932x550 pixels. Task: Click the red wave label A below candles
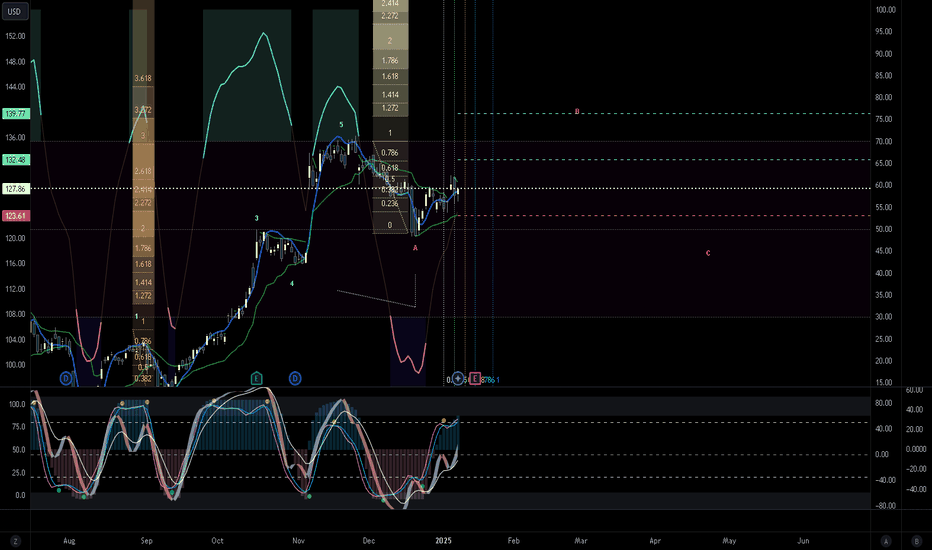tap(415, 248)
